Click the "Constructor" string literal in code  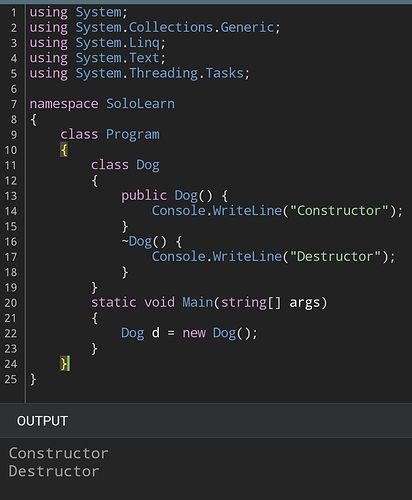pos(339,211)
